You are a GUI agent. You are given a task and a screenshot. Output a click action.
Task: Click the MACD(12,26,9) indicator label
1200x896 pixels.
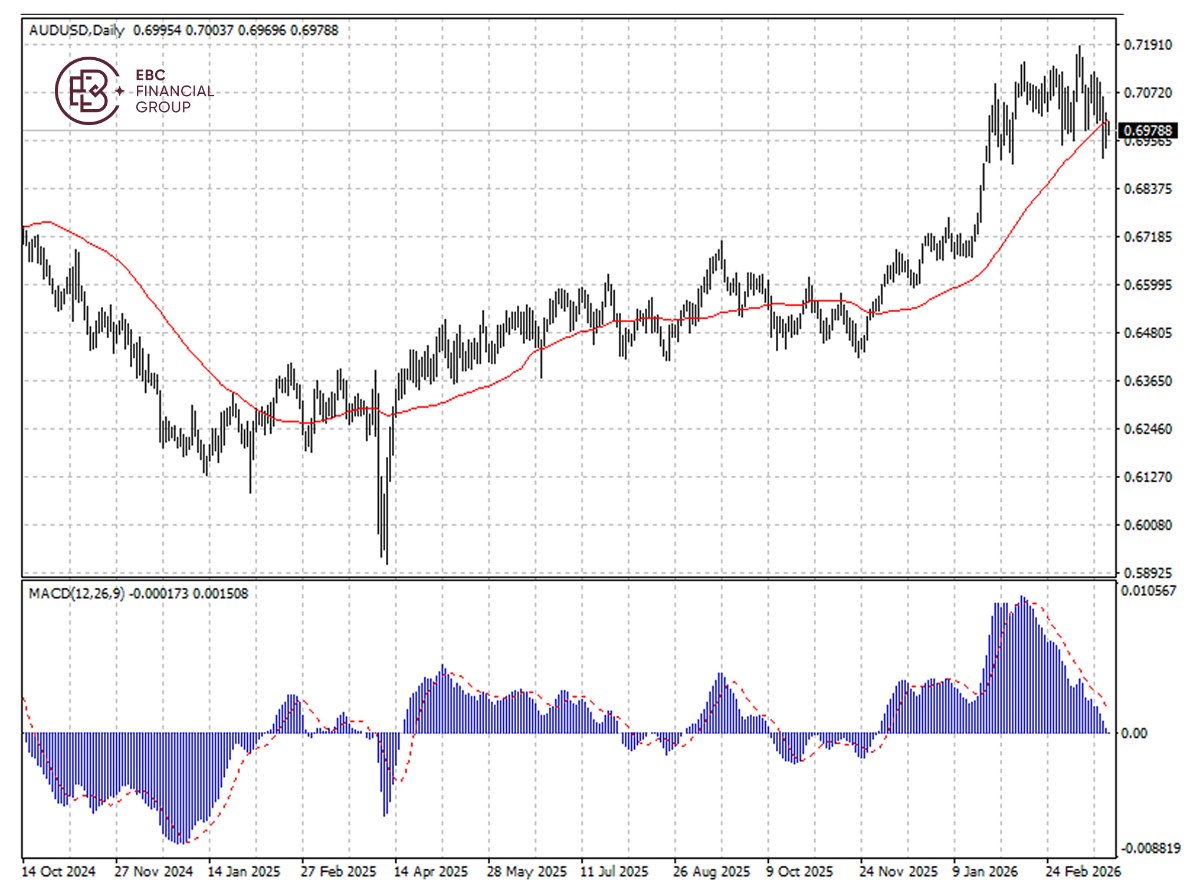pyautogui.click(x=76, y=593)
